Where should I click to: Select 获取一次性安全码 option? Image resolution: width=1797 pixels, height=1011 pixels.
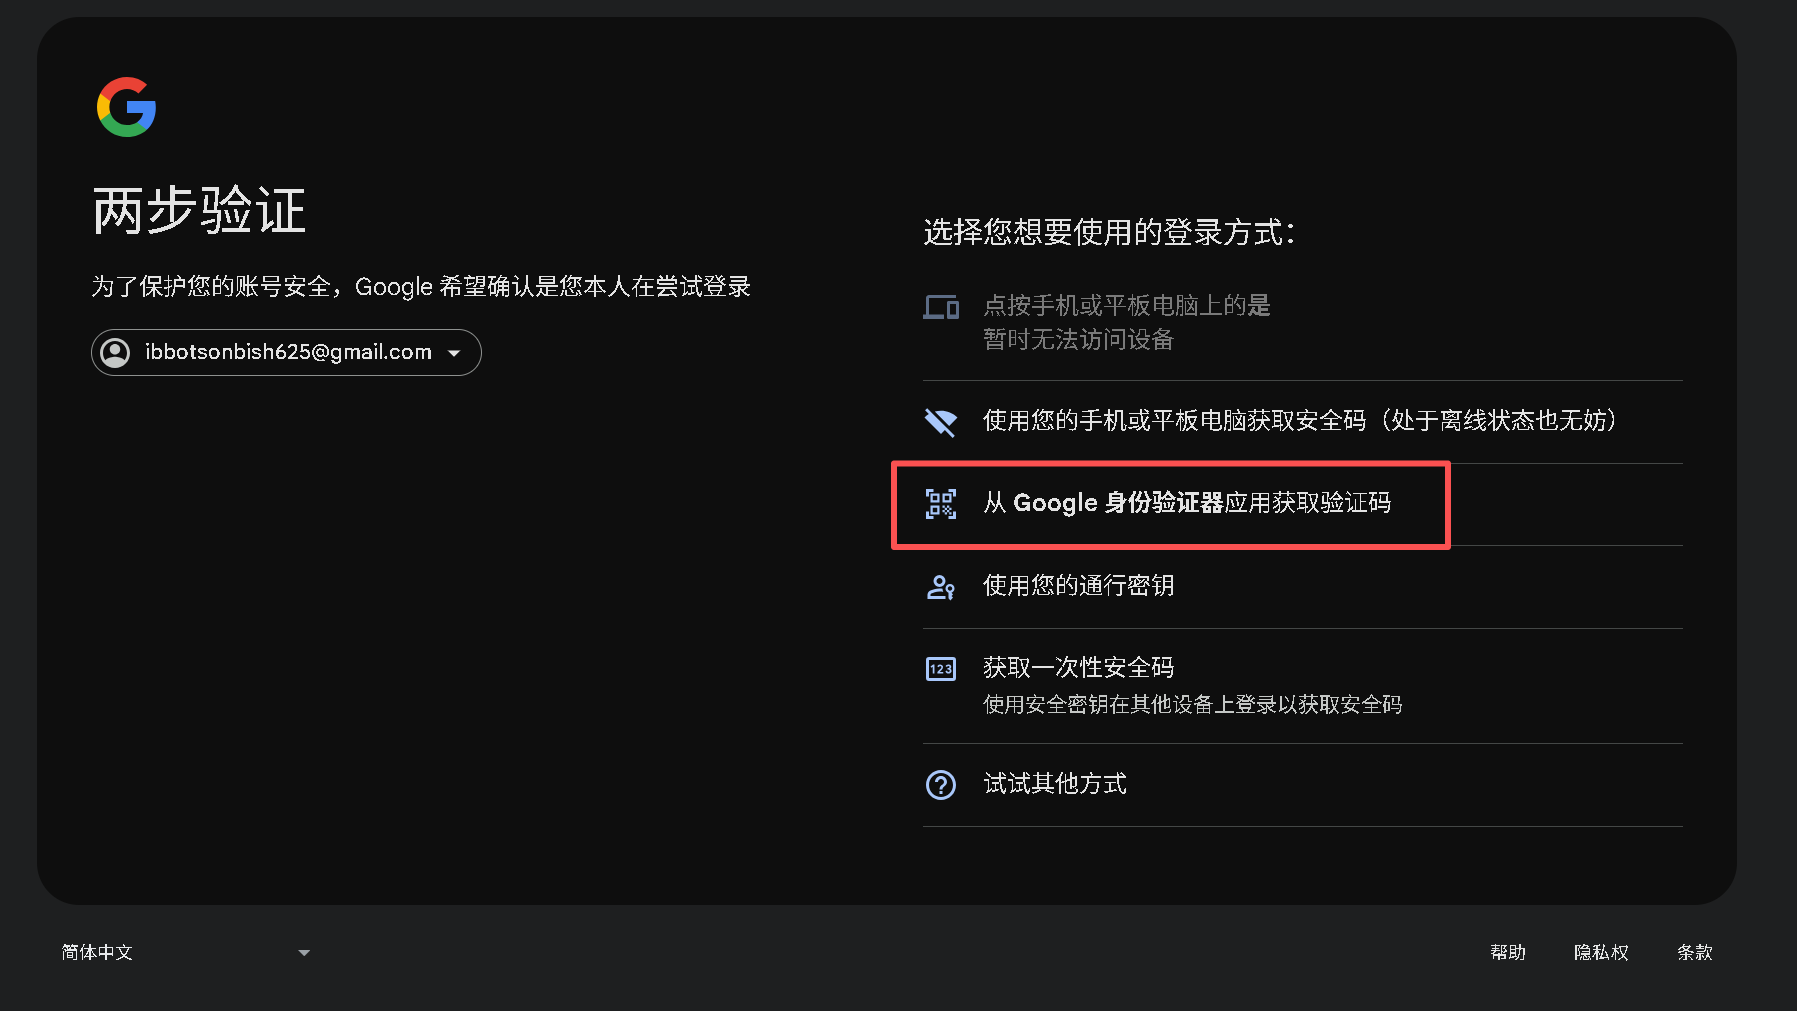tap(1078, 667)
